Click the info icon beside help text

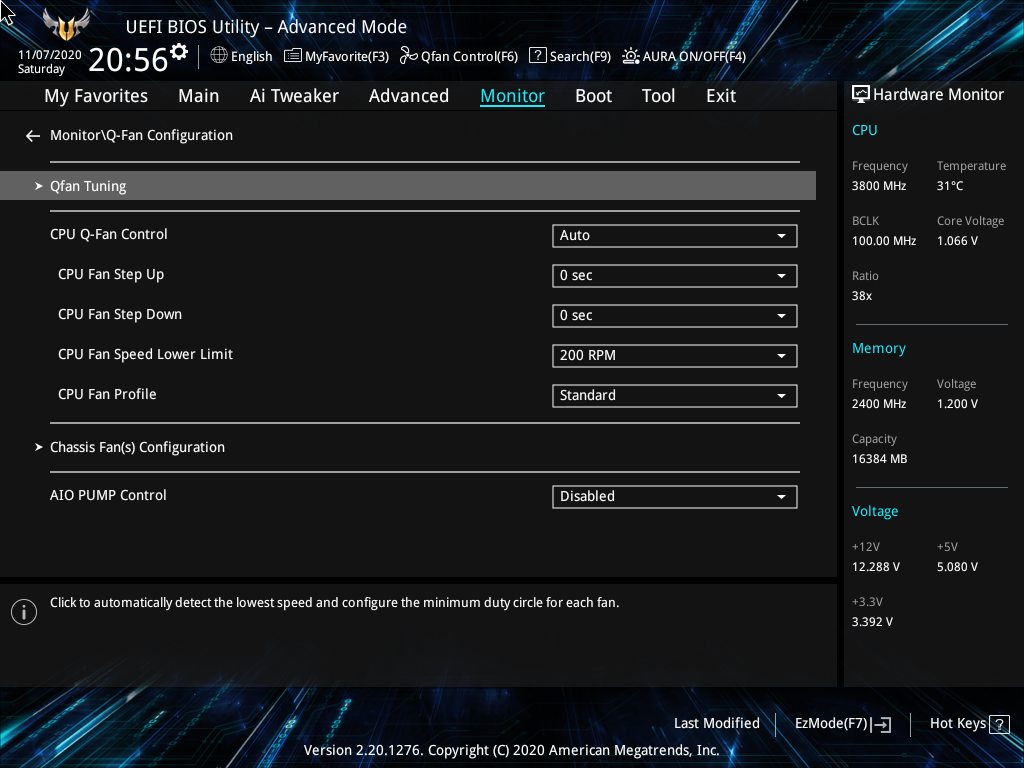tap(24, 612)
